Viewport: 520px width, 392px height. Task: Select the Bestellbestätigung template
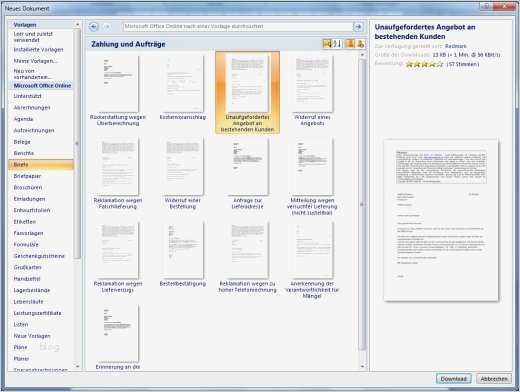[x=183, y=254]
